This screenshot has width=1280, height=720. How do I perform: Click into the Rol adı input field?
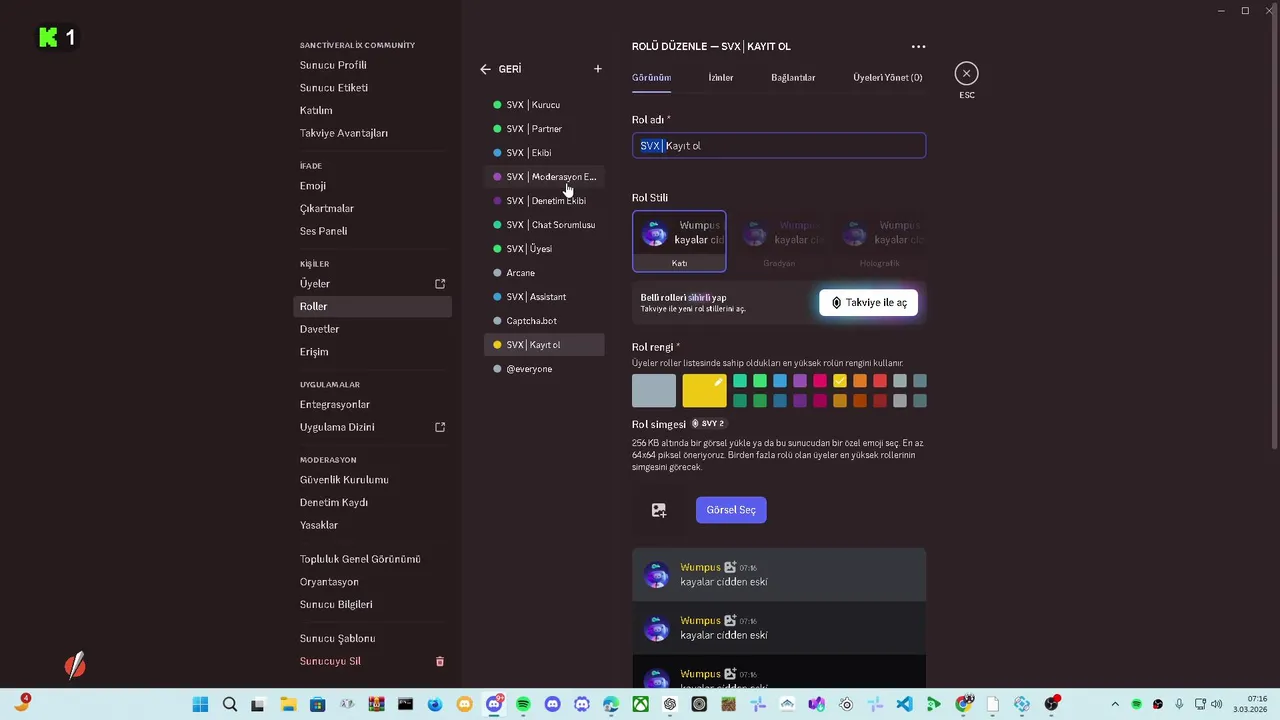point(779,146)
